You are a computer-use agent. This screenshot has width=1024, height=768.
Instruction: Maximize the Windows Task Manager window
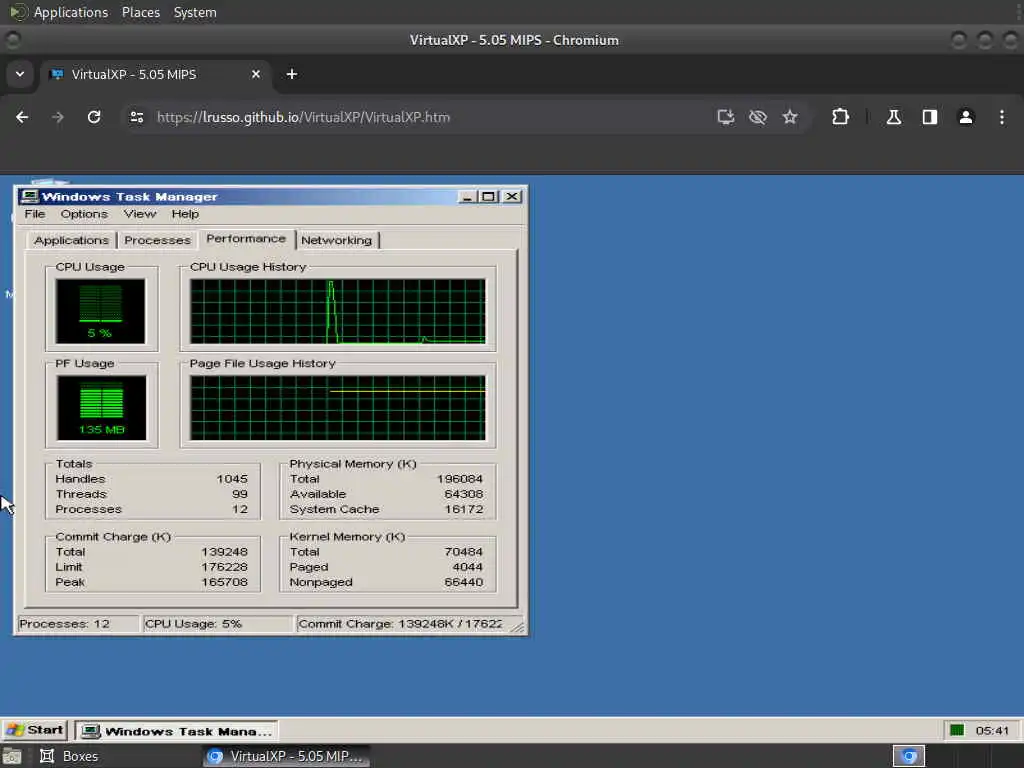click(488, 197)
